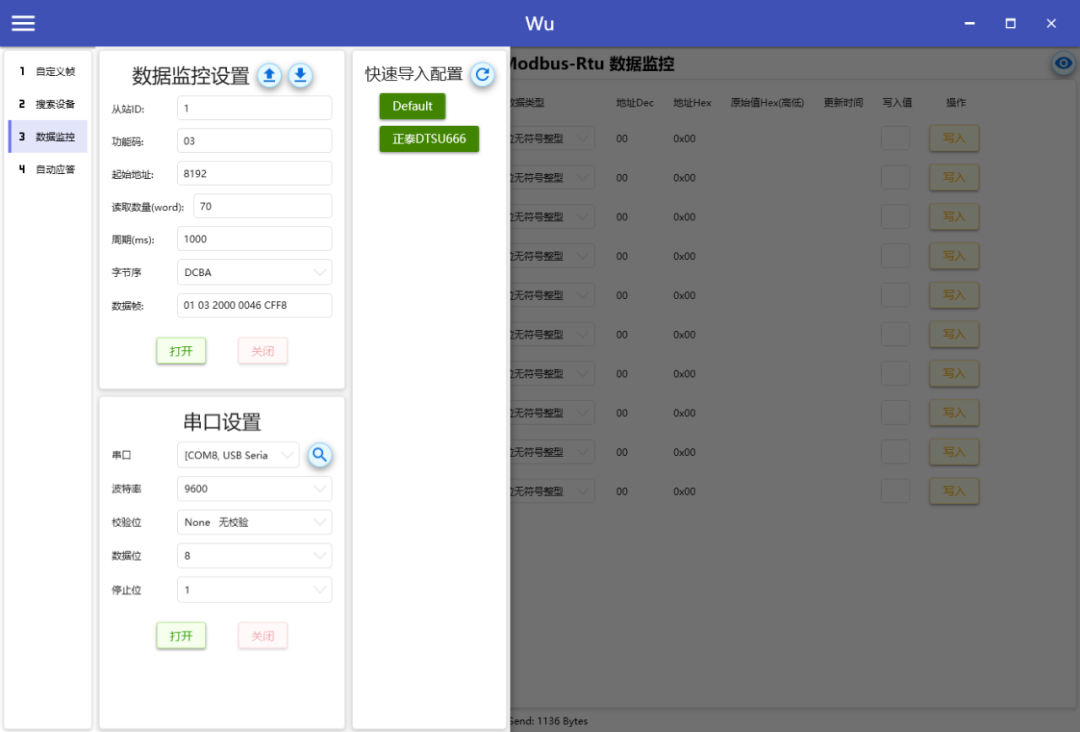Click the upload configuration arrow icon
Screen dimensions: 1080x732
click(x=268, y=75)
